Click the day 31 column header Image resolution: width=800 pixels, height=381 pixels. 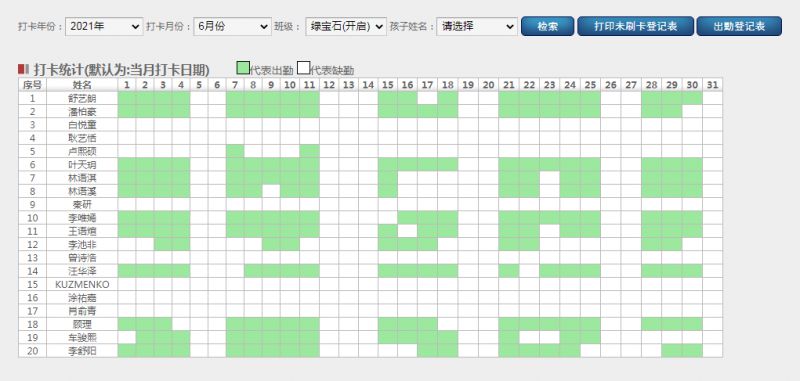[712, 85]
